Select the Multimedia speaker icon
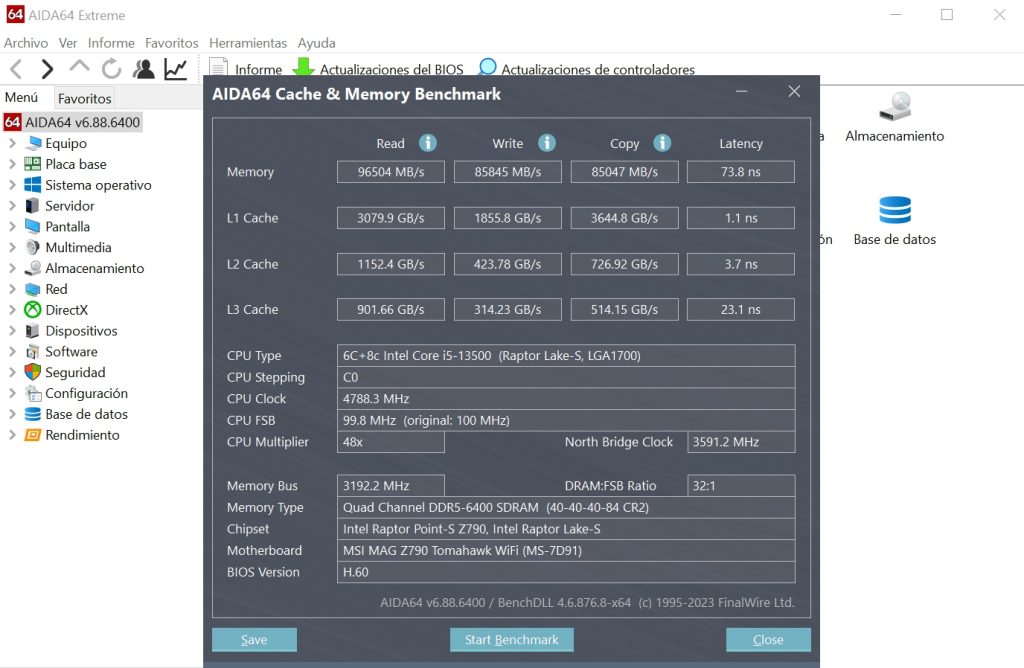This screenshot has height=668, width=1024. click(x=33, y=247)
